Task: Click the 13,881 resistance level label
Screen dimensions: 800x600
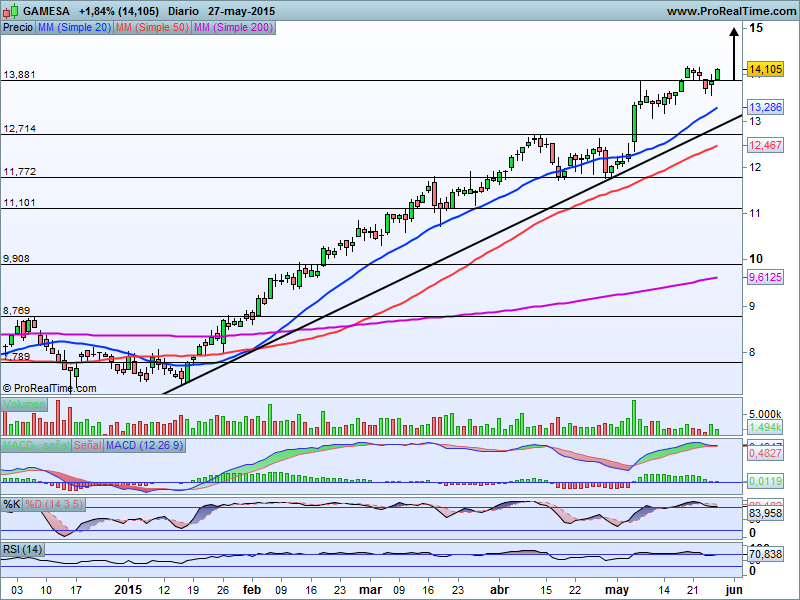Action: tap(19, 75)
